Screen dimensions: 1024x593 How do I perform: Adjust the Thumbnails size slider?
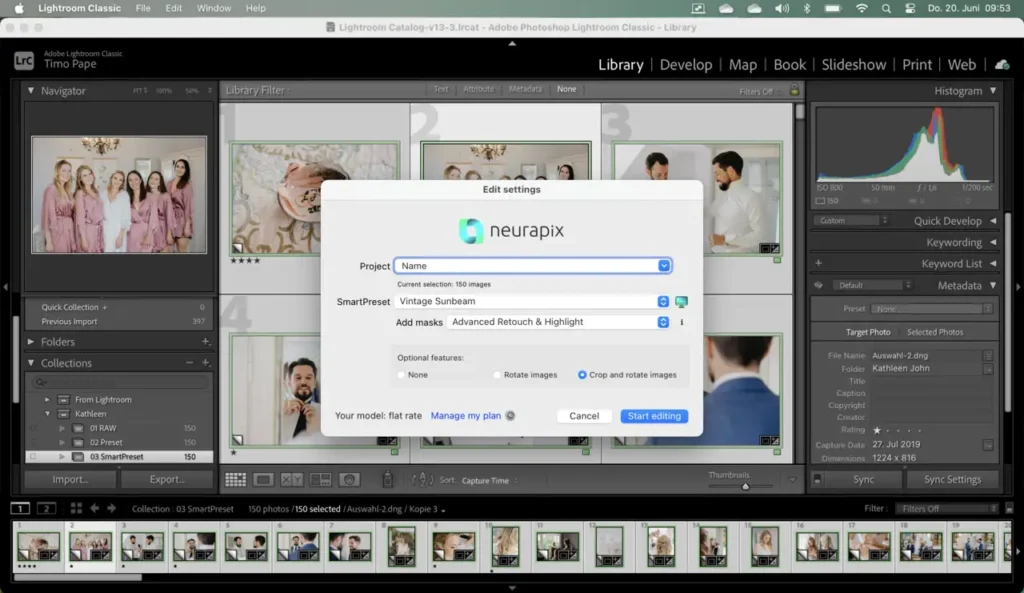pyautogui.click(x=744, y=486)
